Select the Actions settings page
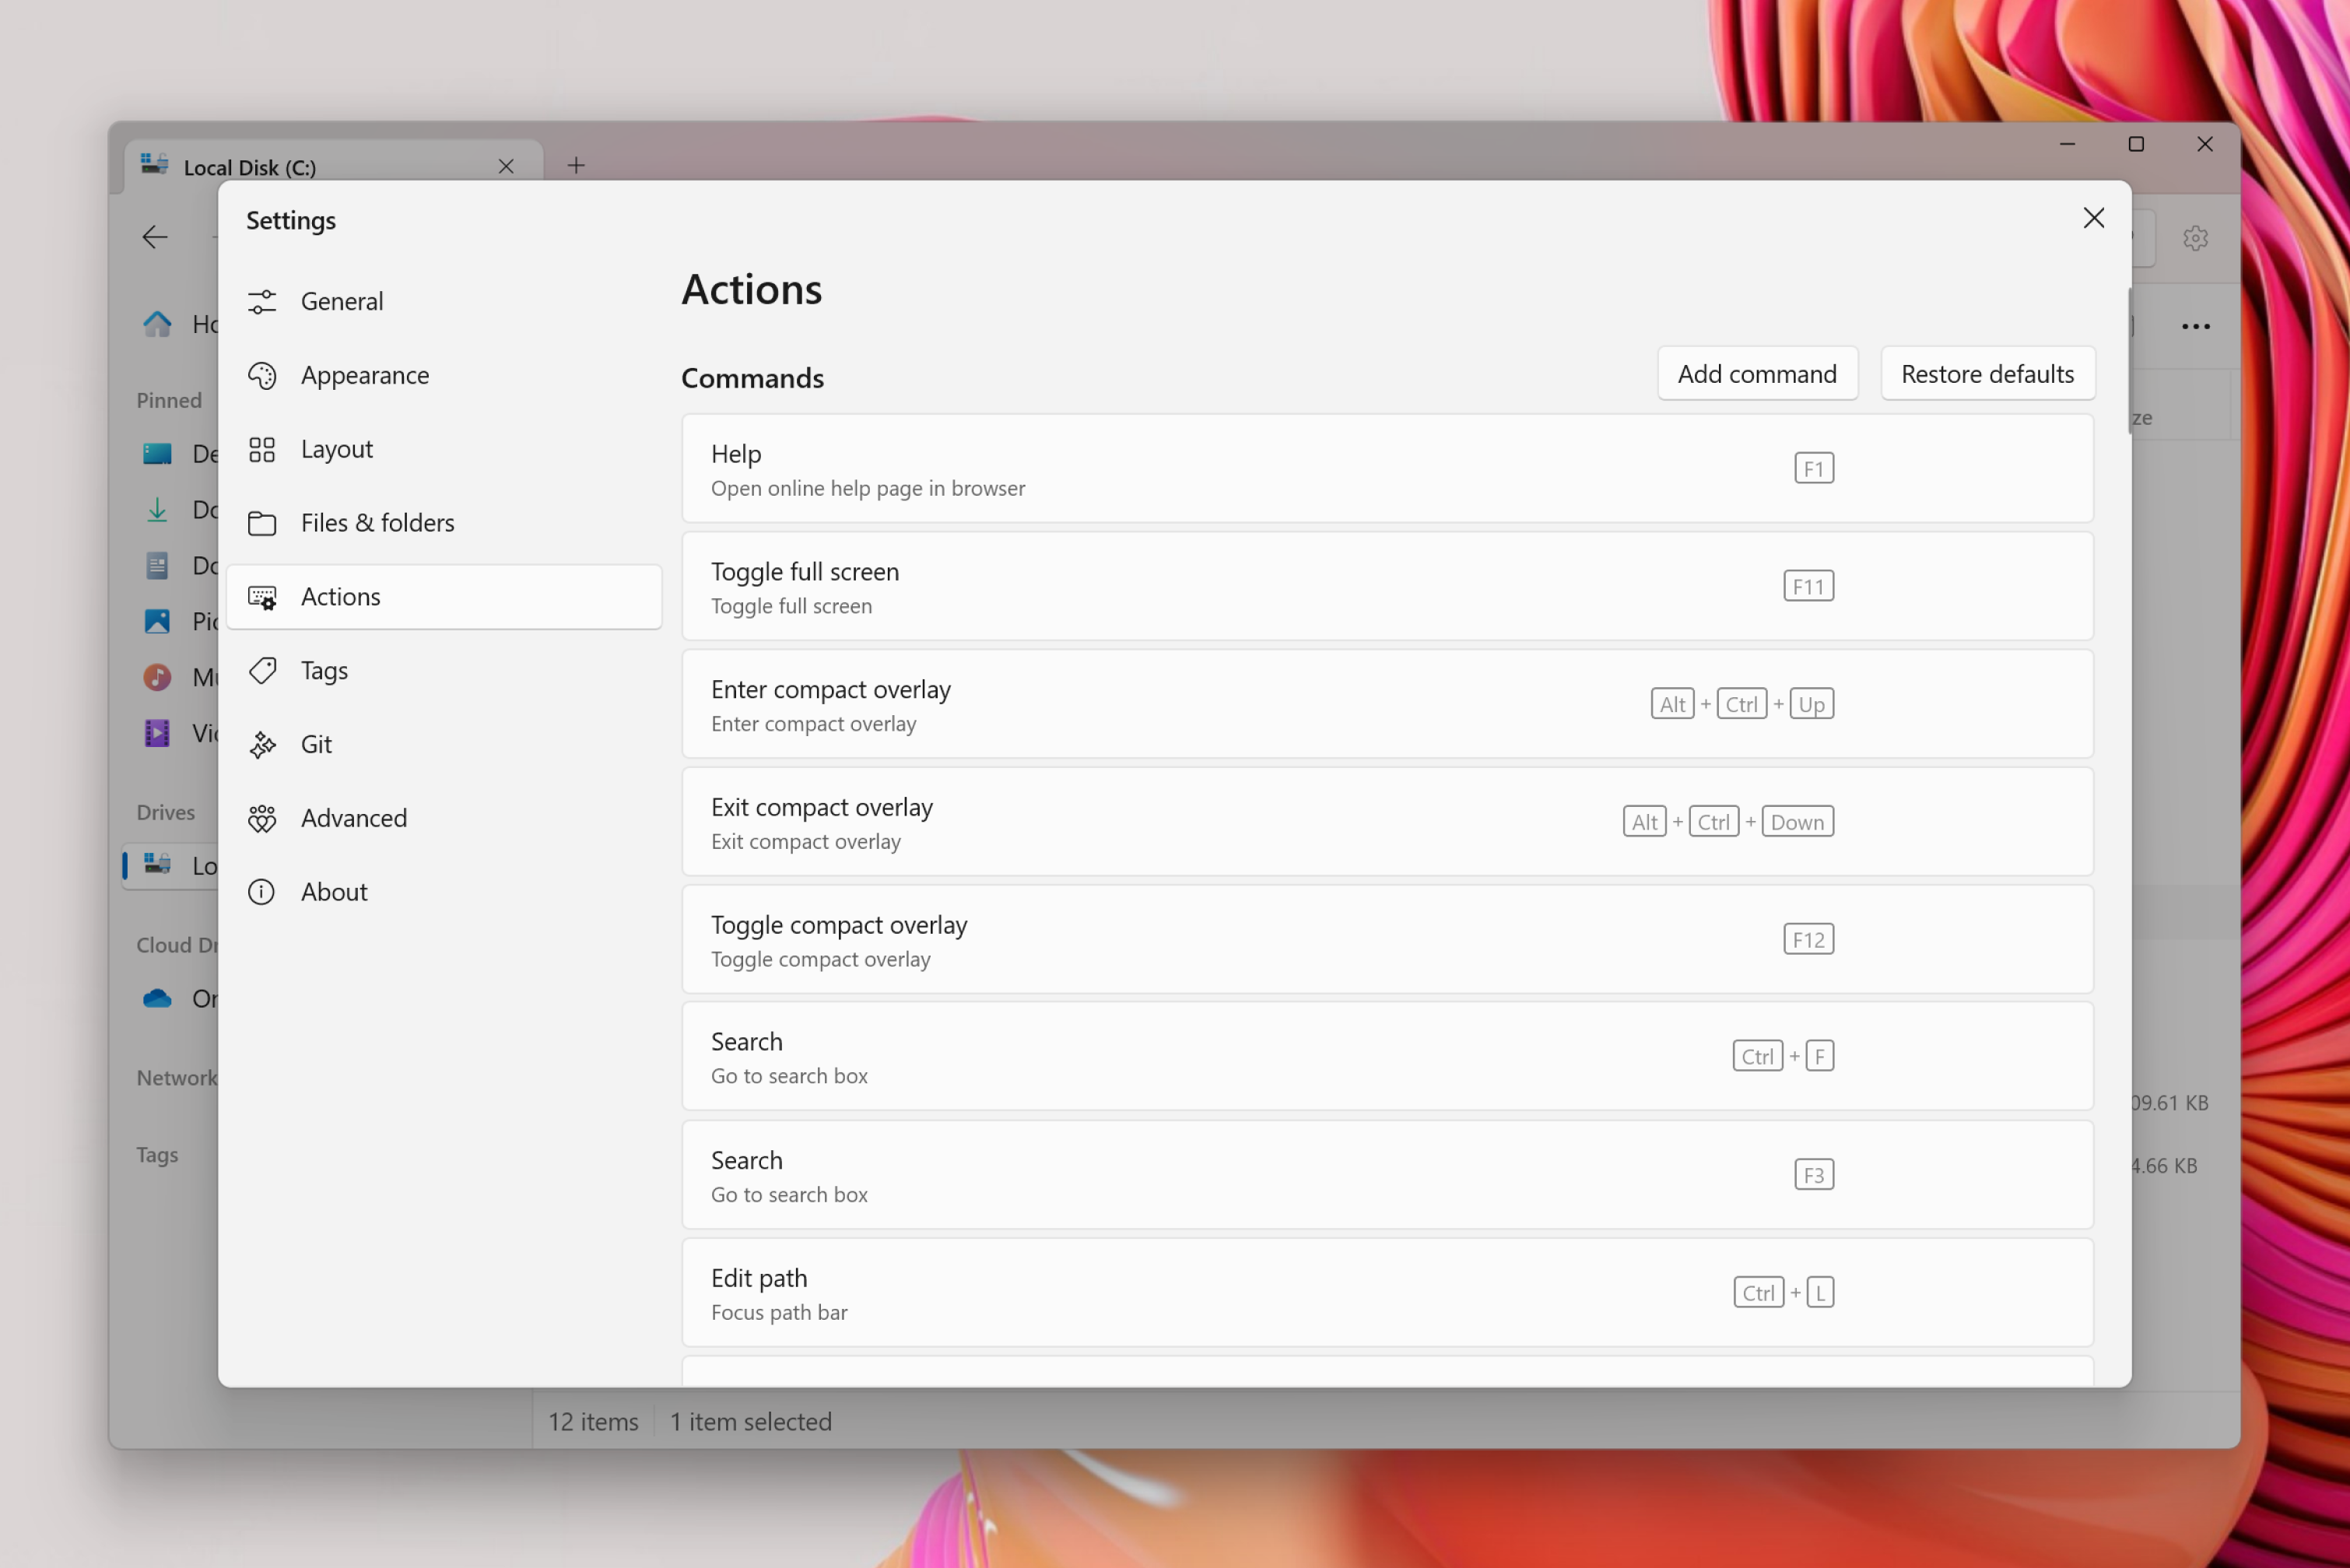Viewport: 2350px width, 1568px height. click(x=340, y=596)
